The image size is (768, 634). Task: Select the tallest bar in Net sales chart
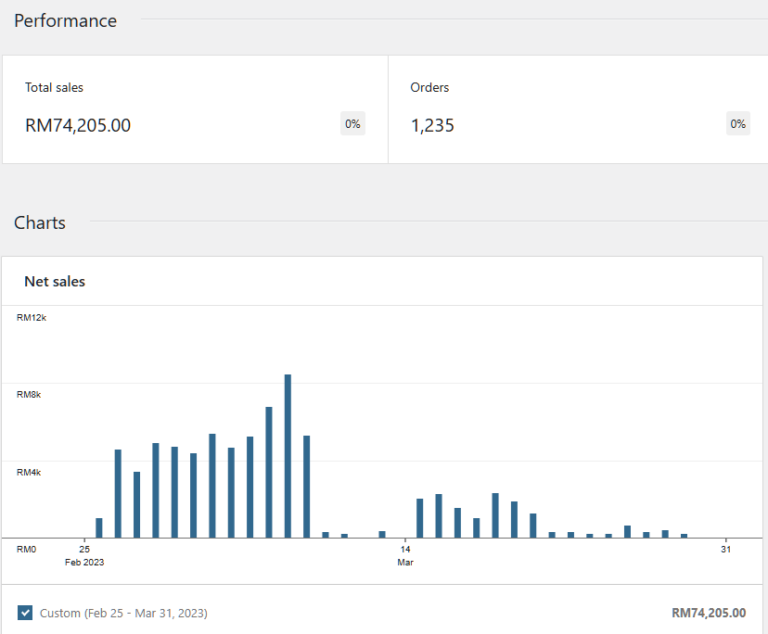click(x=288, y=455)
